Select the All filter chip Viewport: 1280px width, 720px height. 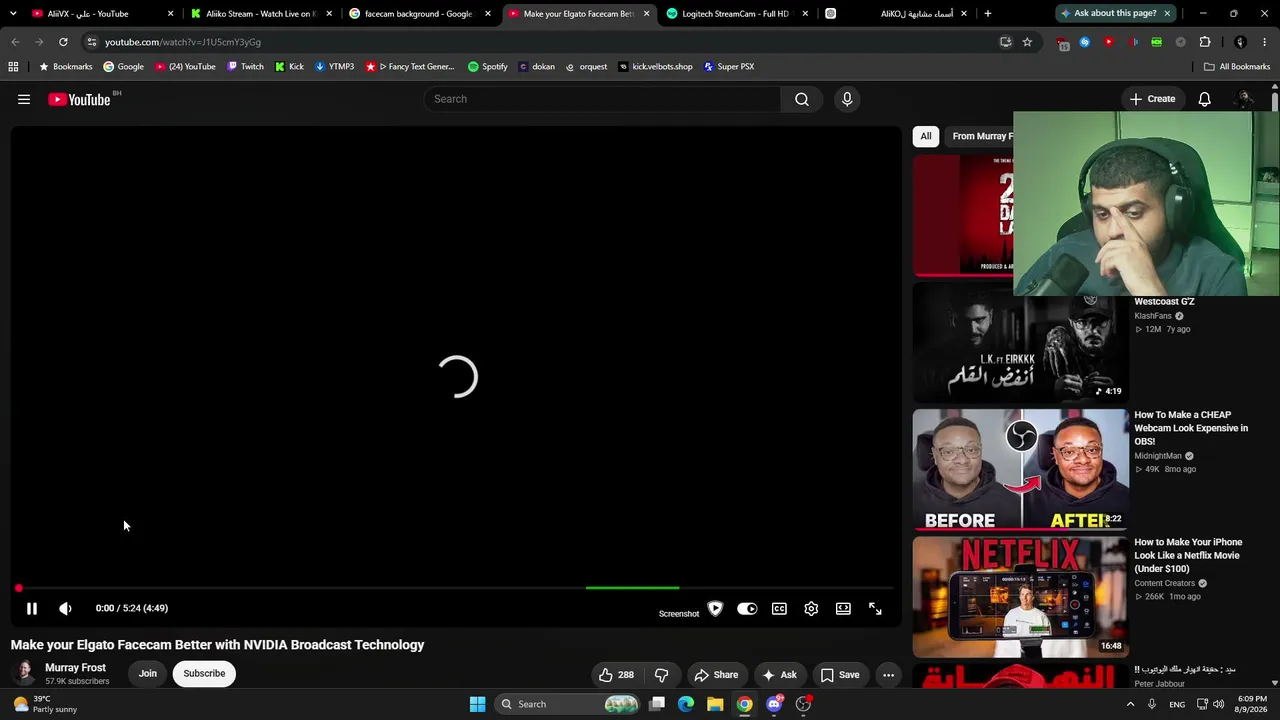[926, 136]
